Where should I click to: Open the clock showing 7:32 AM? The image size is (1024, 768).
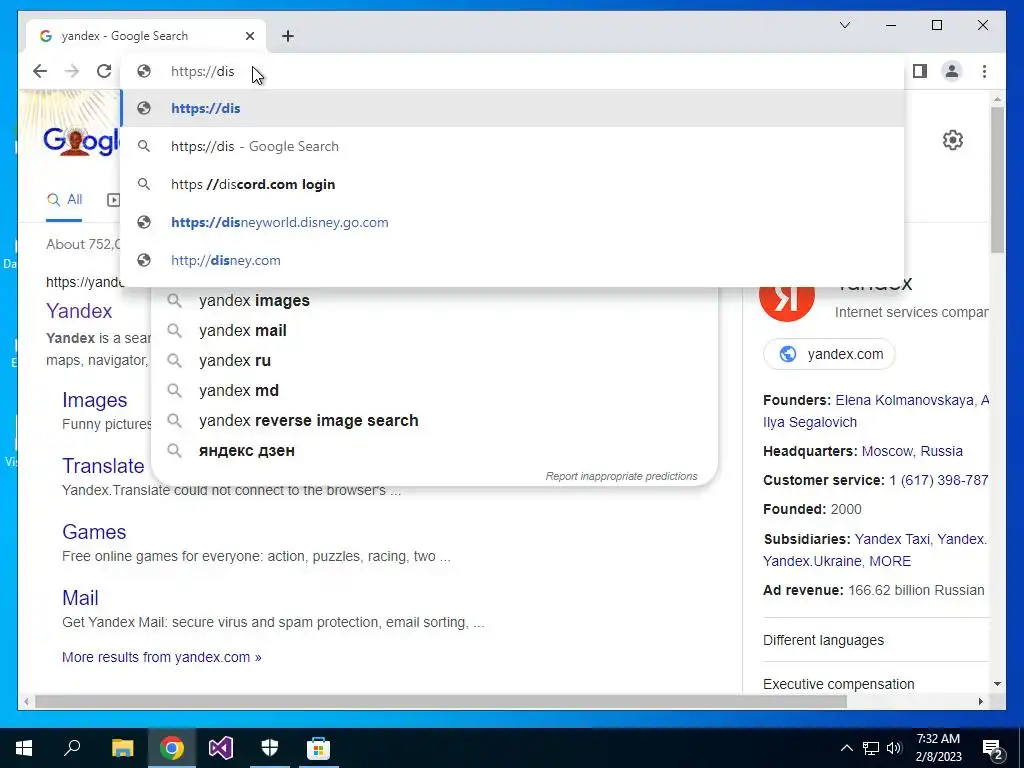(938, 748)
